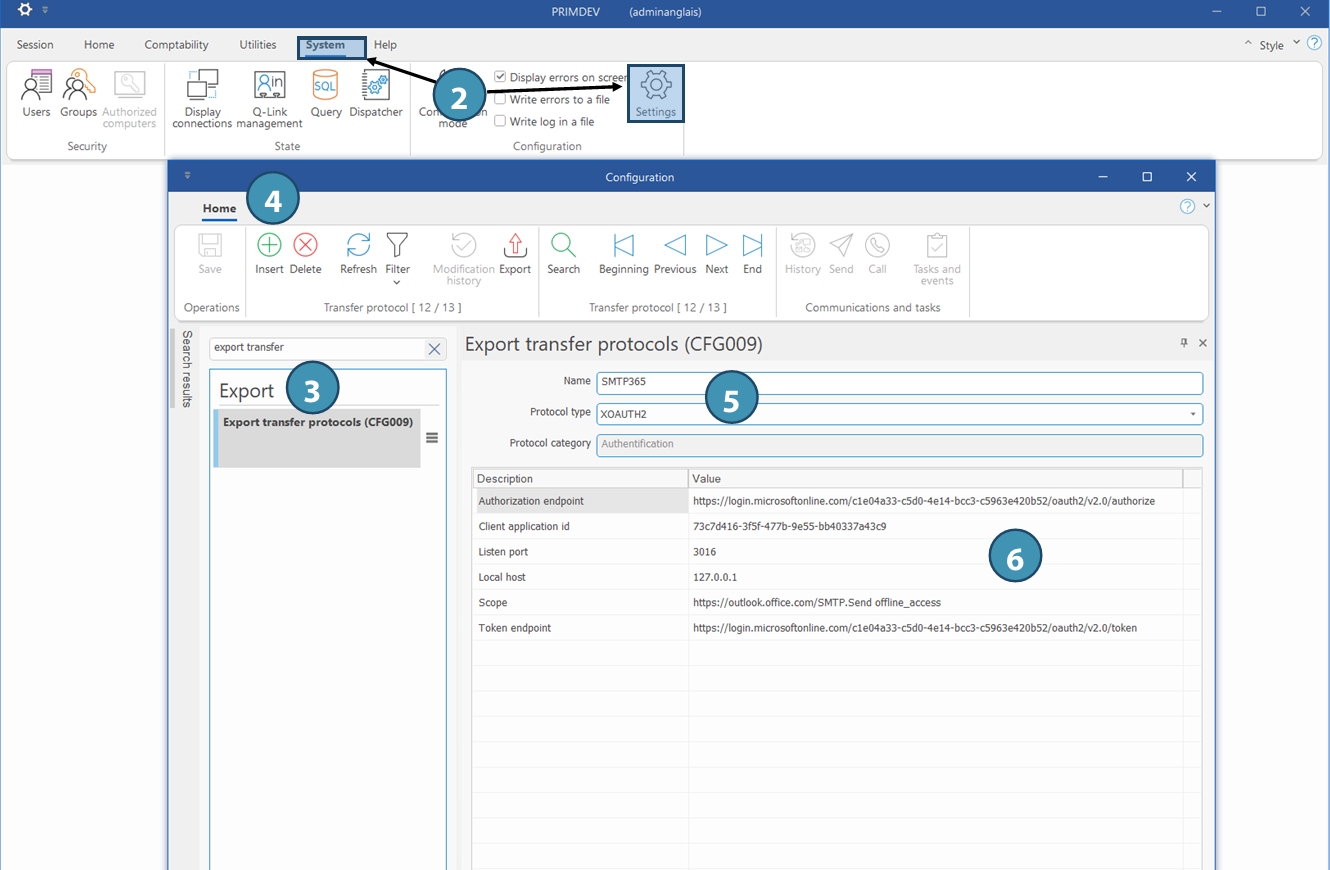Export the transfer protocol record
The width and height of the screenshot is (1330, 870).
tap(515, 246)
